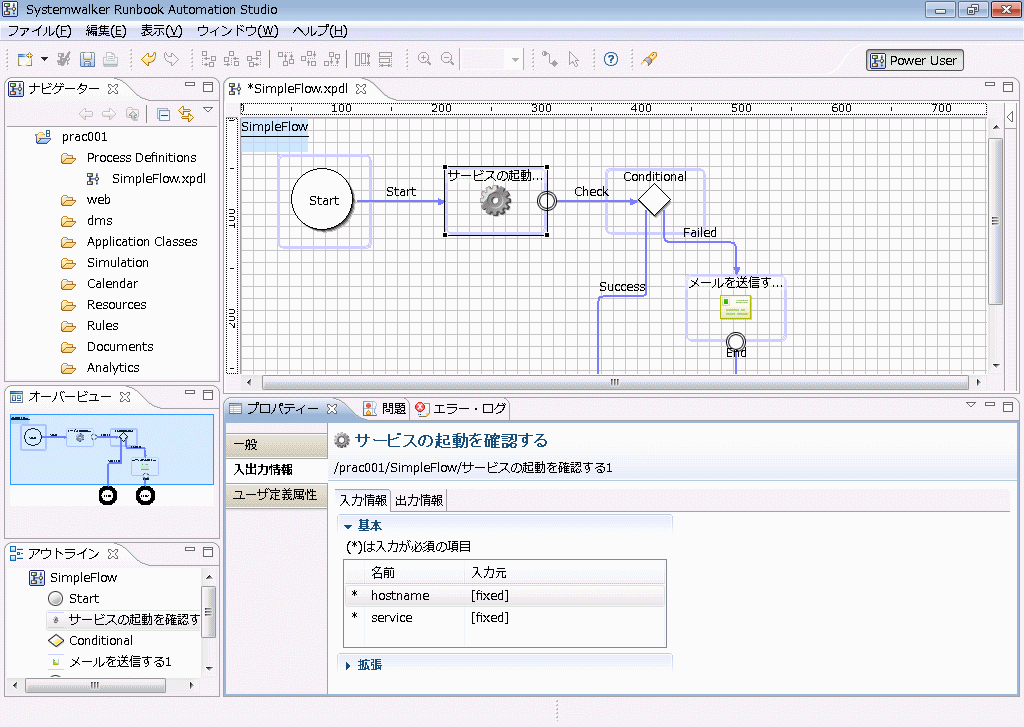Image resolution: width=1024 pixels, height=727 pixels.
Task: Select the prac001 project in Navigator
Action: click(84, 137)
